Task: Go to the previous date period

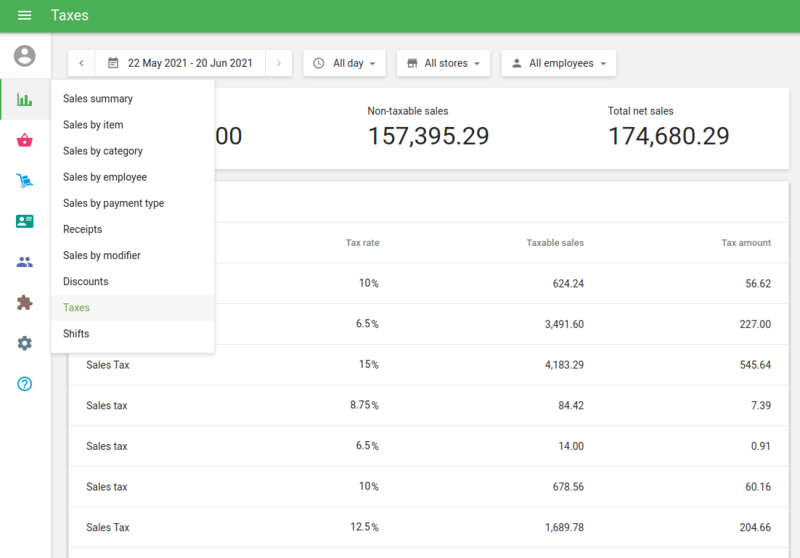Action: pyautogui.click(x=81, y=63)
